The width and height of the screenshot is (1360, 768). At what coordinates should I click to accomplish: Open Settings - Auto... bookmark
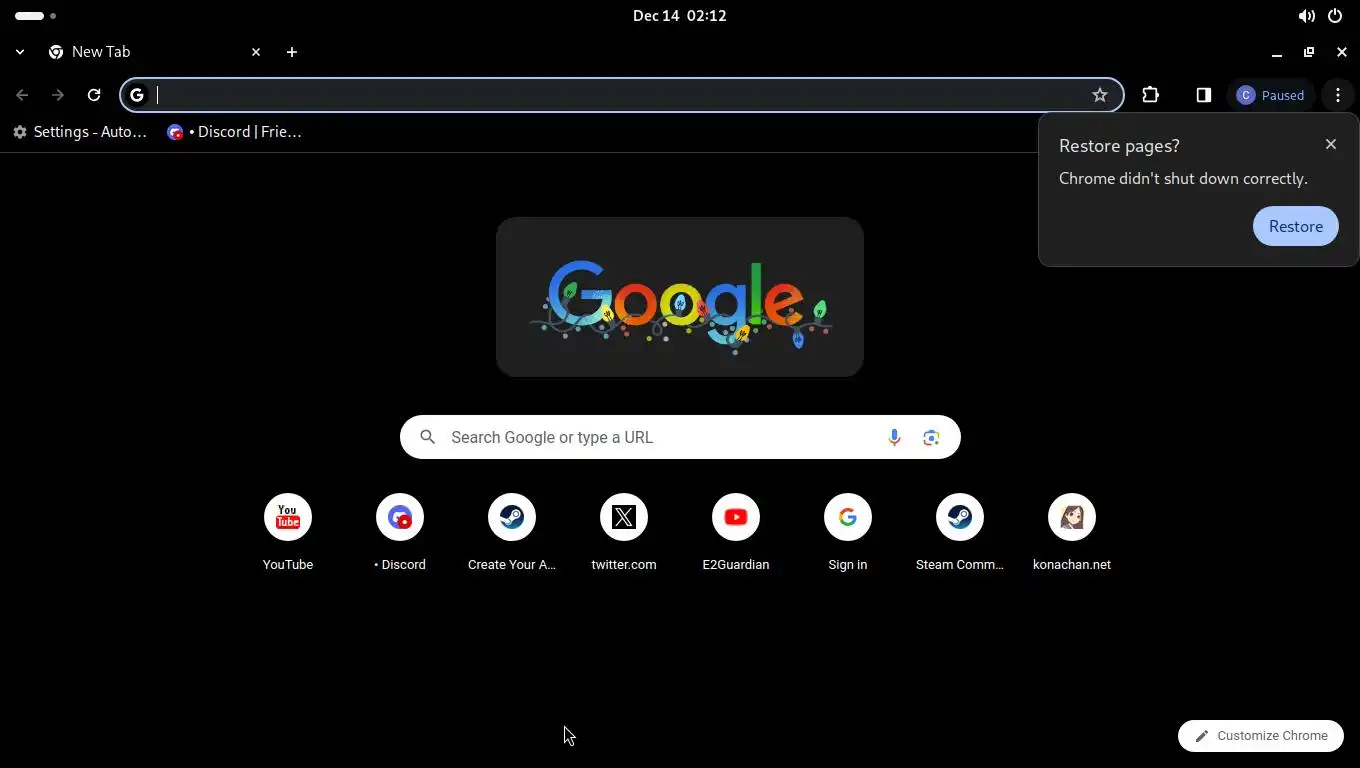pyautogui.click(x=80, y=132)
